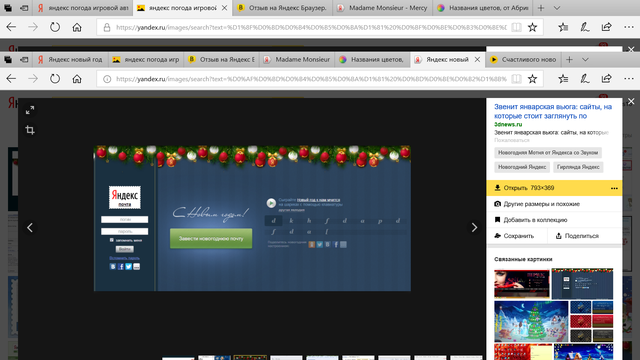Expand the image viewer to fullscreen
Viewport: 640px width, 360px height.
coord(30,110)
